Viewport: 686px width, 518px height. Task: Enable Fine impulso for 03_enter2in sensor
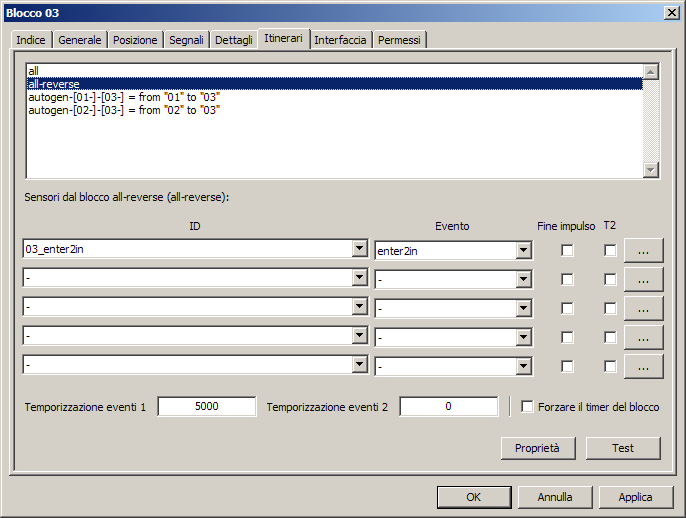[x=567, y=251]
